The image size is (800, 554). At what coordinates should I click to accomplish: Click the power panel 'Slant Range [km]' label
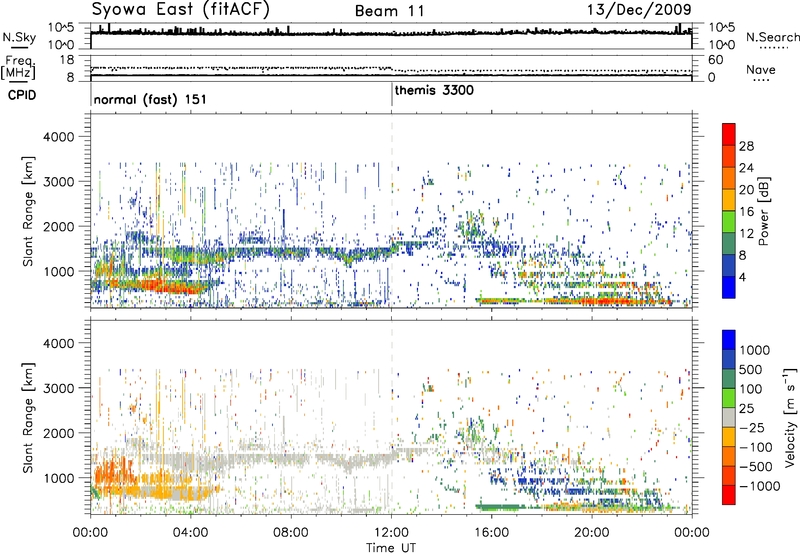point(28,211)
